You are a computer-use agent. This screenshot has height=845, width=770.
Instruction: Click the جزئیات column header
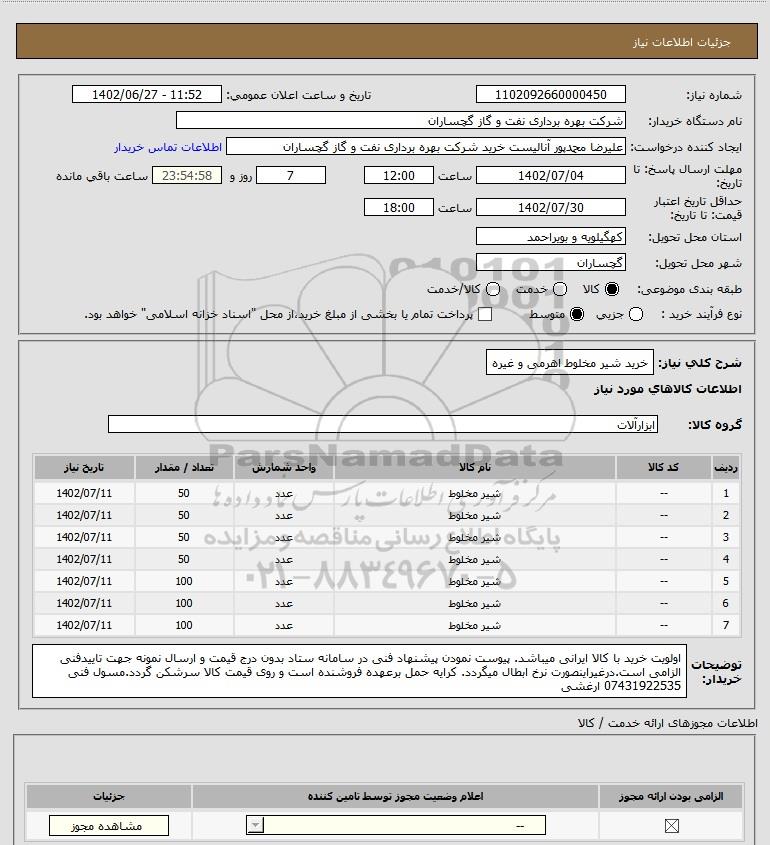(109, 796)
